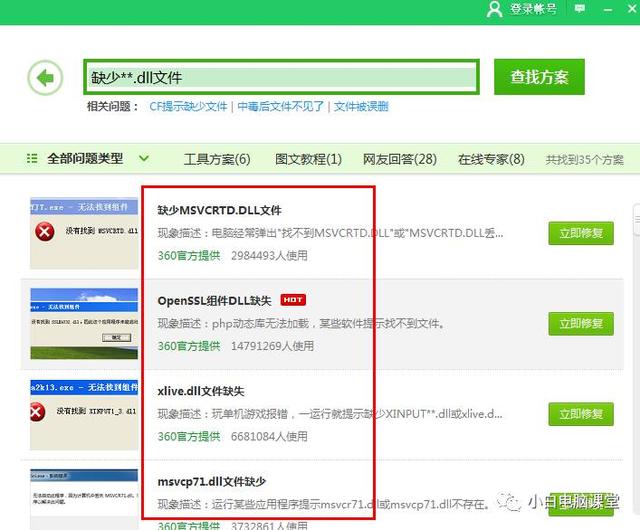Click 立即修复 for xlive.dll entry
Image resolution: width=640 pixels, height=530 pixels.
pos(581,414)
